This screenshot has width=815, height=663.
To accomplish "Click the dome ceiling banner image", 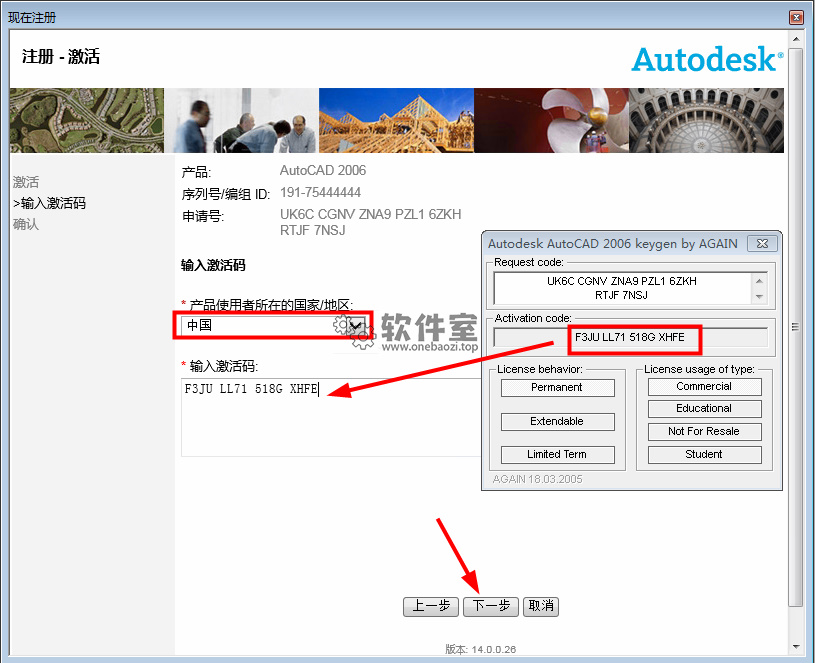I will click(x=705, y=120).
